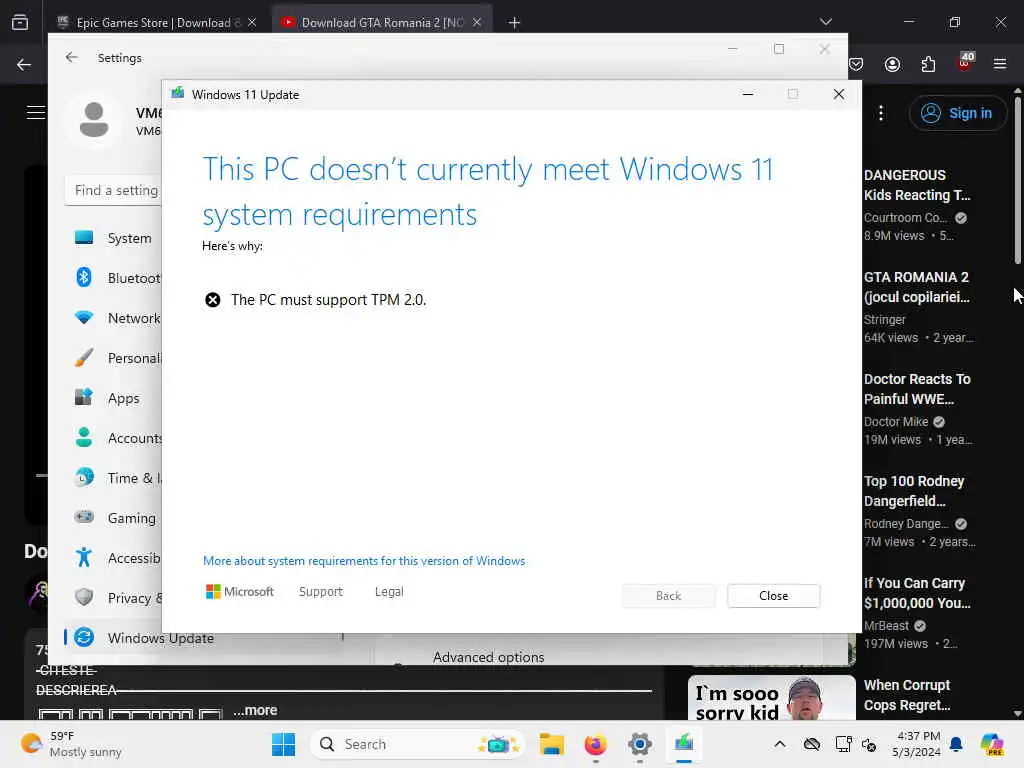Close the Epic Games Store tab
Image resolution: width=1024 pixels, height=768 pixels.
[252, 22]
